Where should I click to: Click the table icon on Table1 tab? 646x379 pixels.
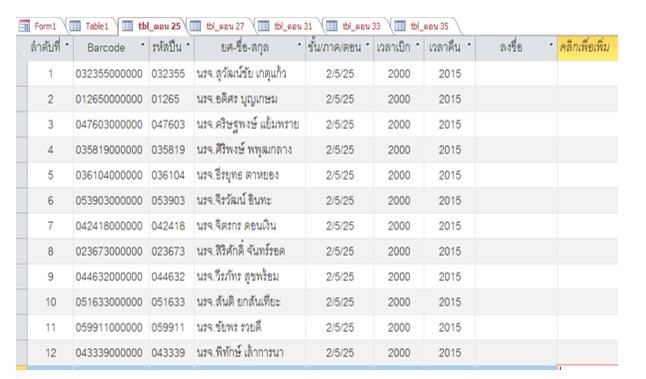click(75, 26)
